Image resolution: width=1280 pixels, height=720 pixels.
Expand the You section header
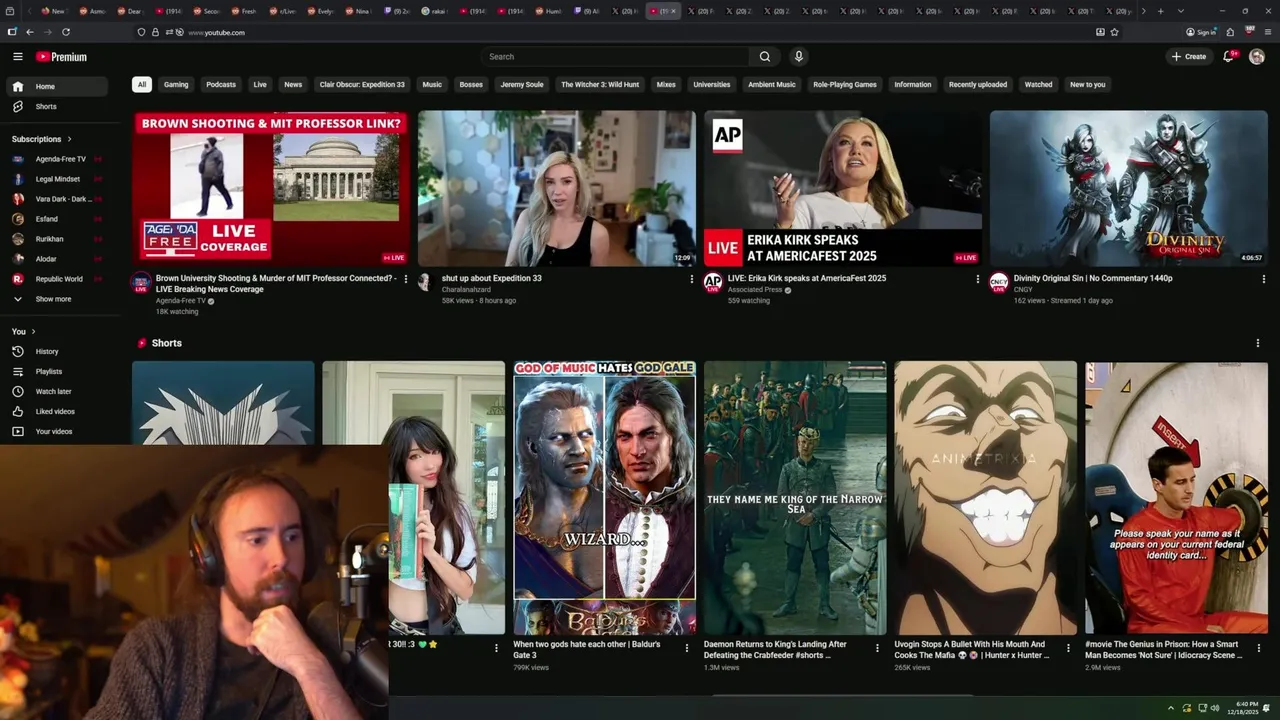[24, 331]
